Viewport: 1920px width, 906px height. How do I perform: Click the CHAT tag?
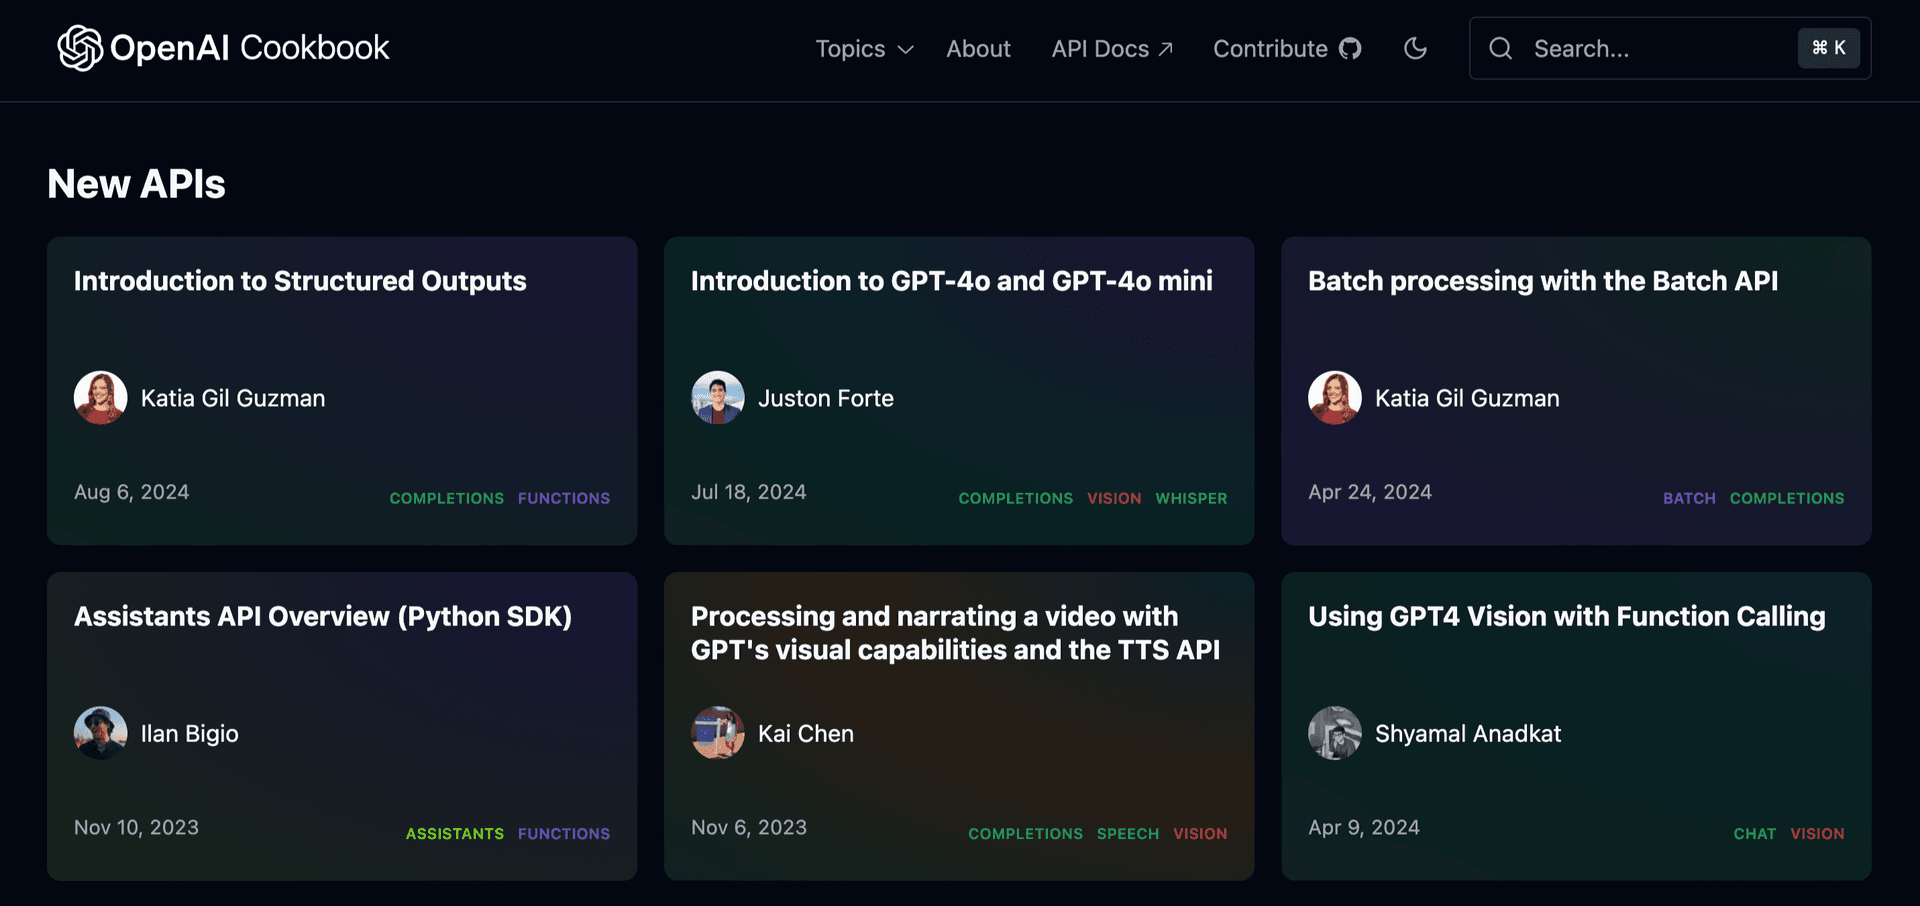click(1755, 834)
